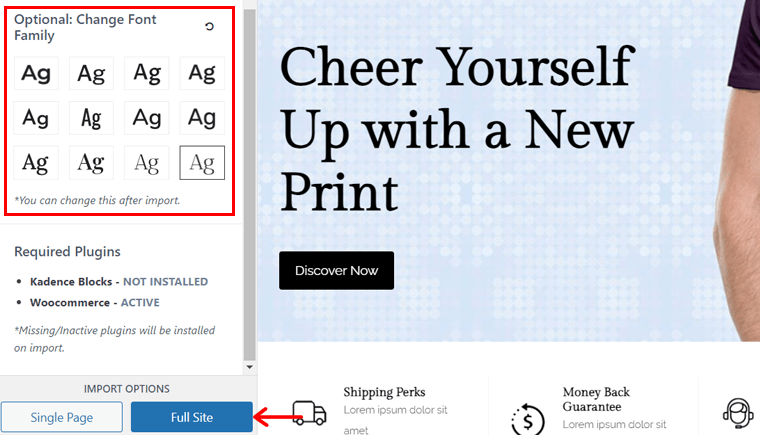Pick the condensed font option in the middle row
The height and width of the screenshot is (435, 760).
pyautogui.click(x=91, y=118)
